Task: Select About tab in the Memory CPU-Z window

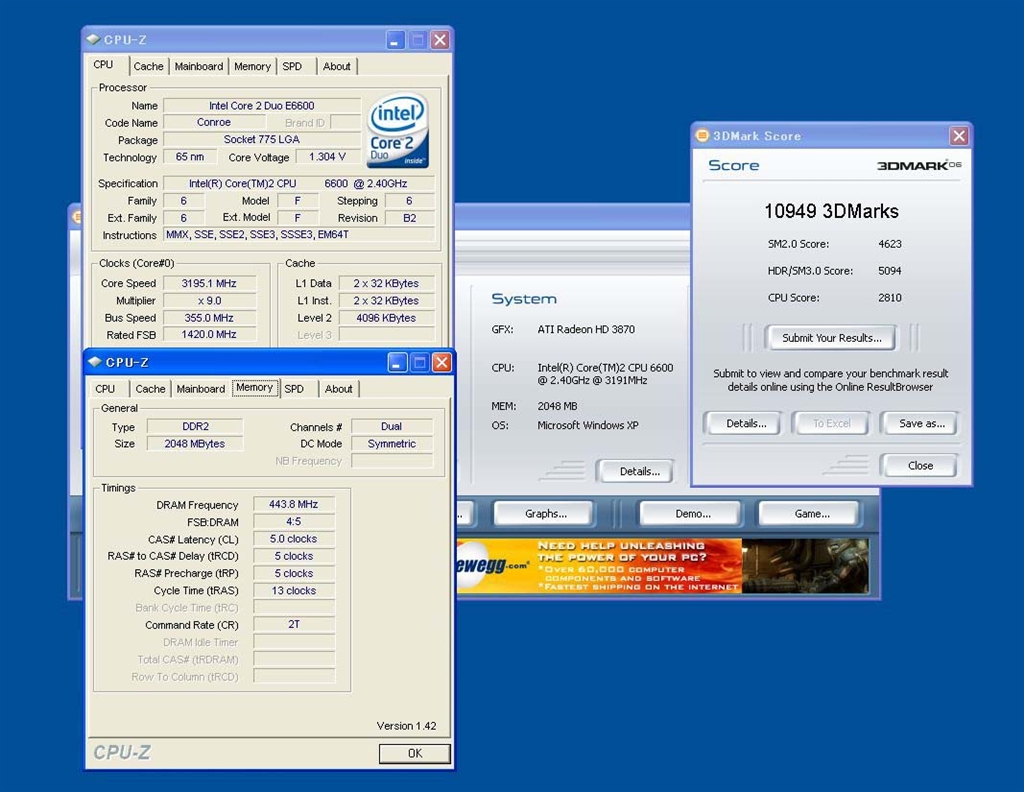Action: (x=338, y=389)
